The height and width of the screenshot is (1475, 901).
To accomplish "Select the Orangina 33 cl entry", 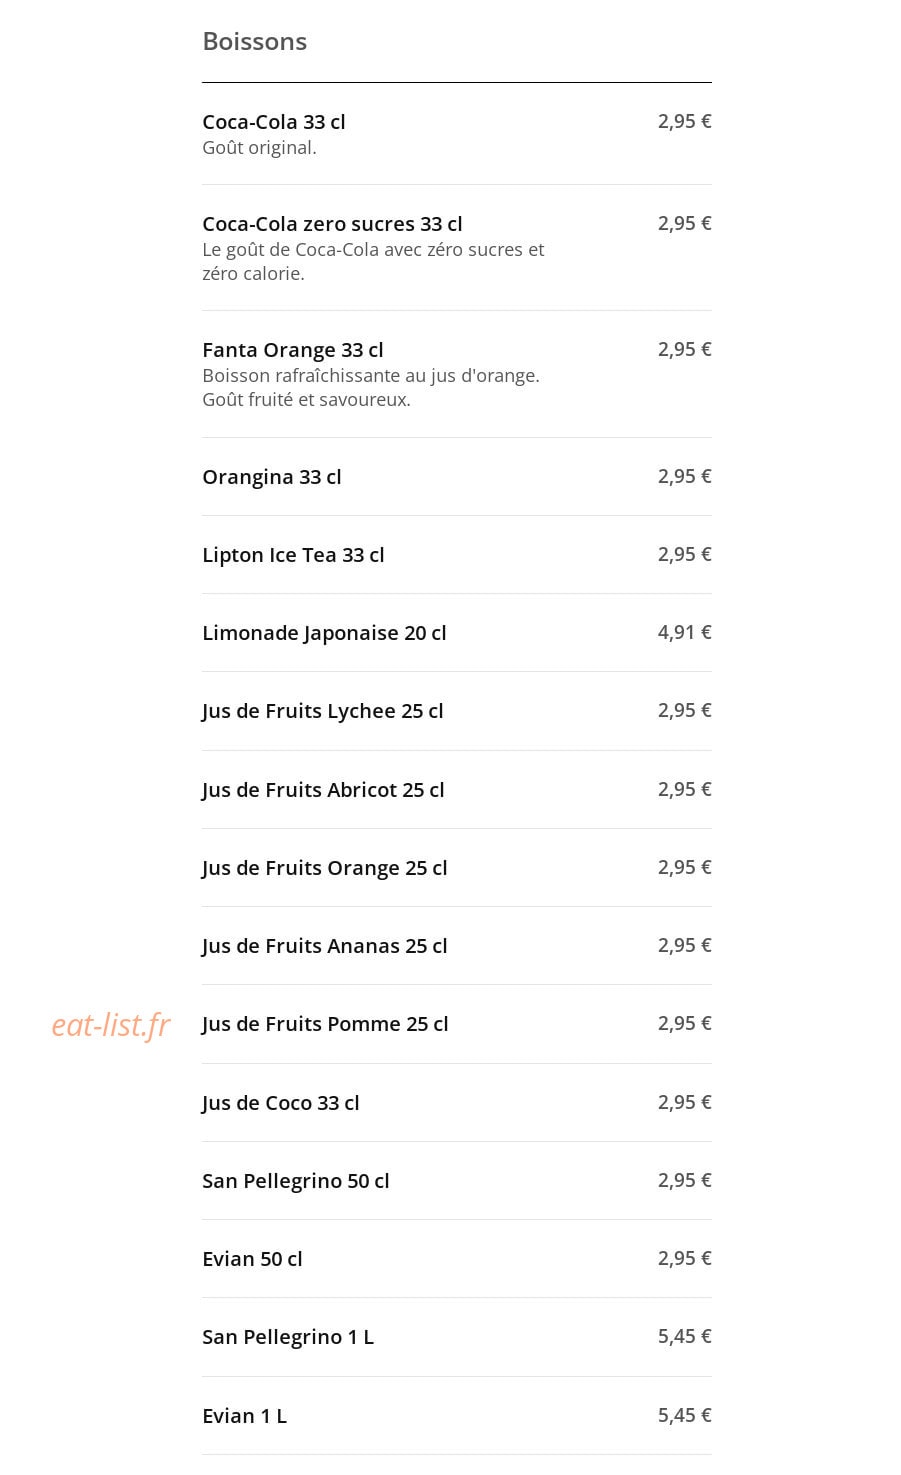I will coord(456,477).
